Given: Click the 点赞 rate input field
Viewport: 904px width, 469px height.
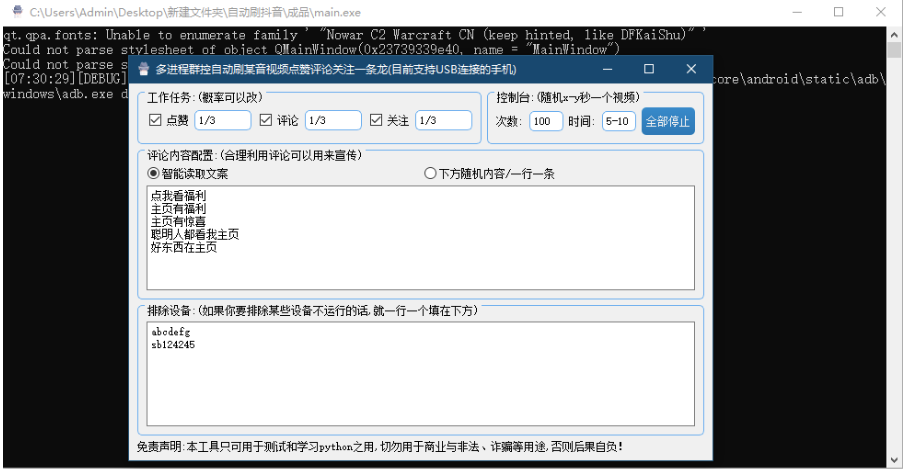Looking at the screenshot, I should click(x=222, y=120).
